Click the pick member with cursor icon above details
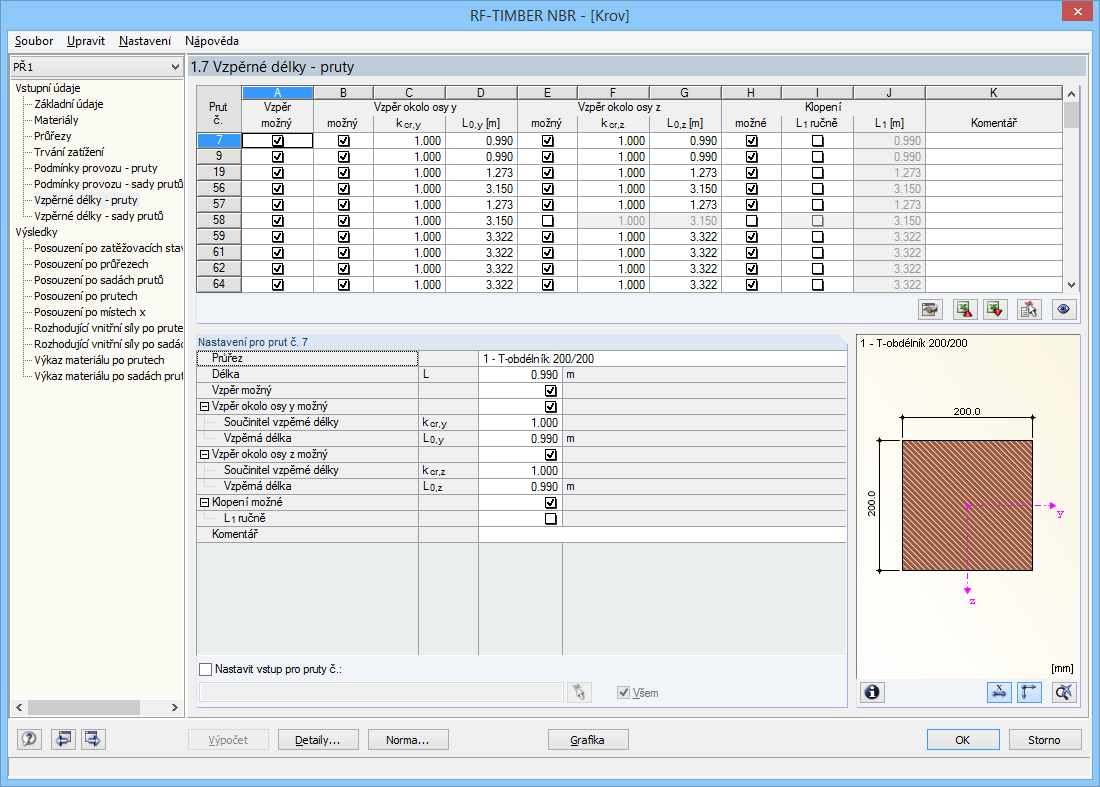The image size is (1100, 787). pos(1029,309)
